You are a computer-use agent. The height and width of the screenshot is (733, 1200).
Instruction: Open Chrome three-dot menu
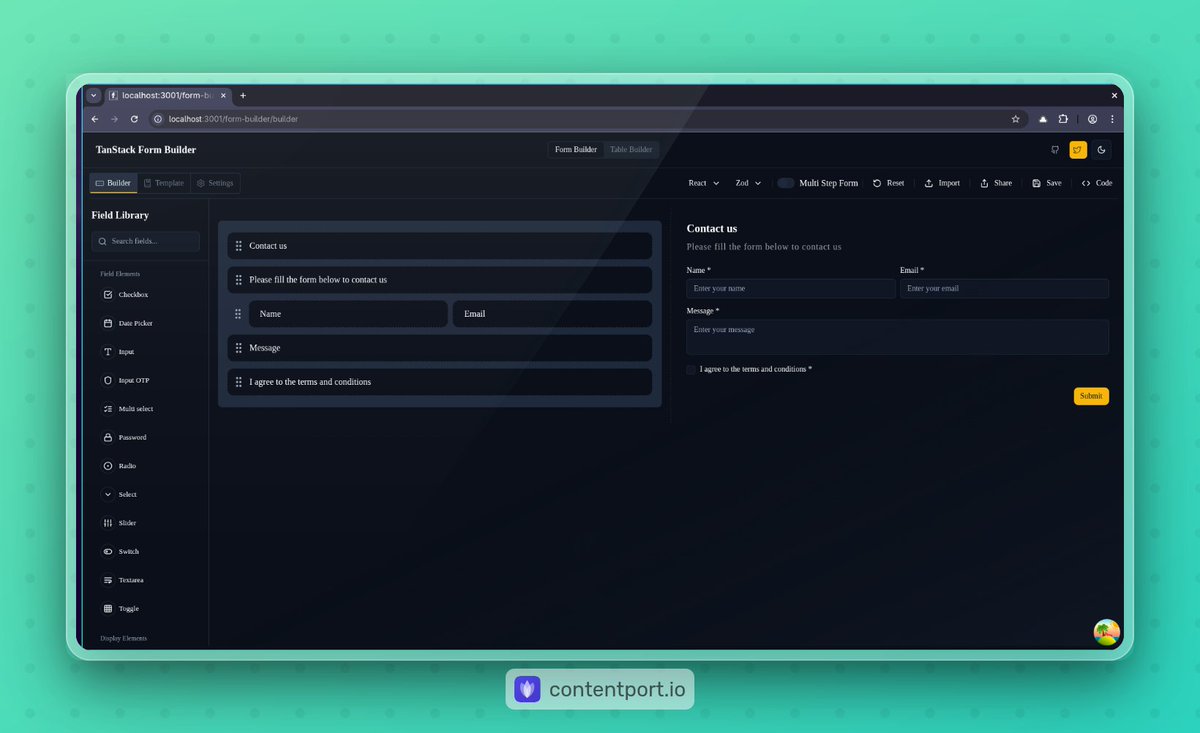click(1112, 119)
